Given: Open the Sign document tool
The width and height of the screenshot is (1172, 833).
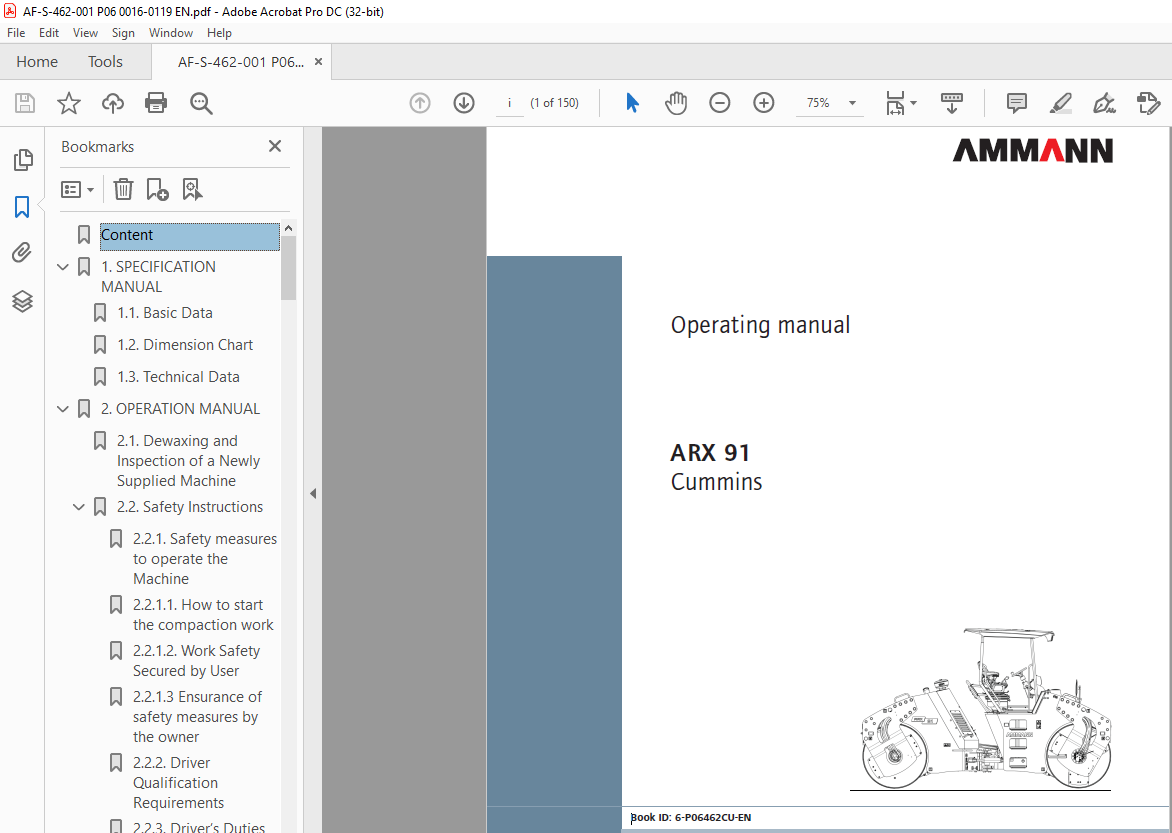Looking at the screenshot, I should [1104, 103].
